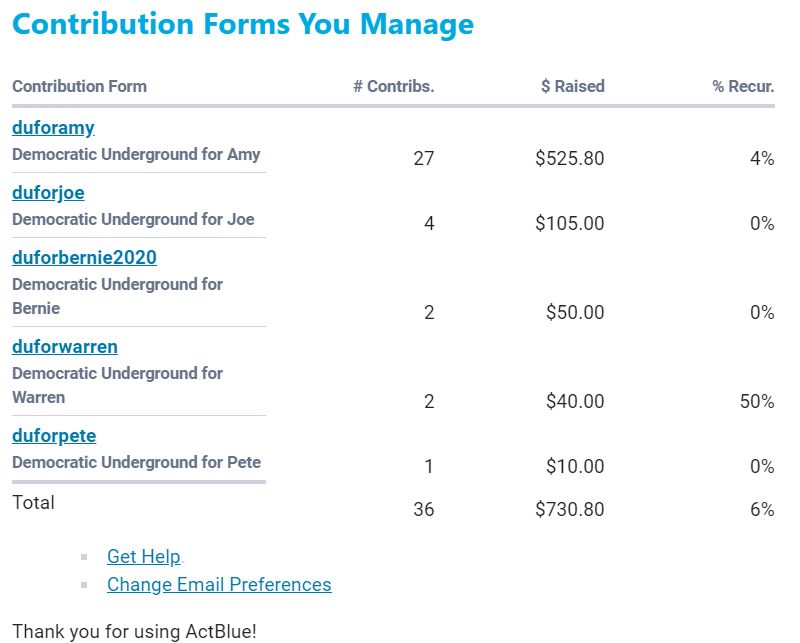Screen dimensions: 800x643
Task: Open the duforpete contribution form link
Action: [54, 436]
